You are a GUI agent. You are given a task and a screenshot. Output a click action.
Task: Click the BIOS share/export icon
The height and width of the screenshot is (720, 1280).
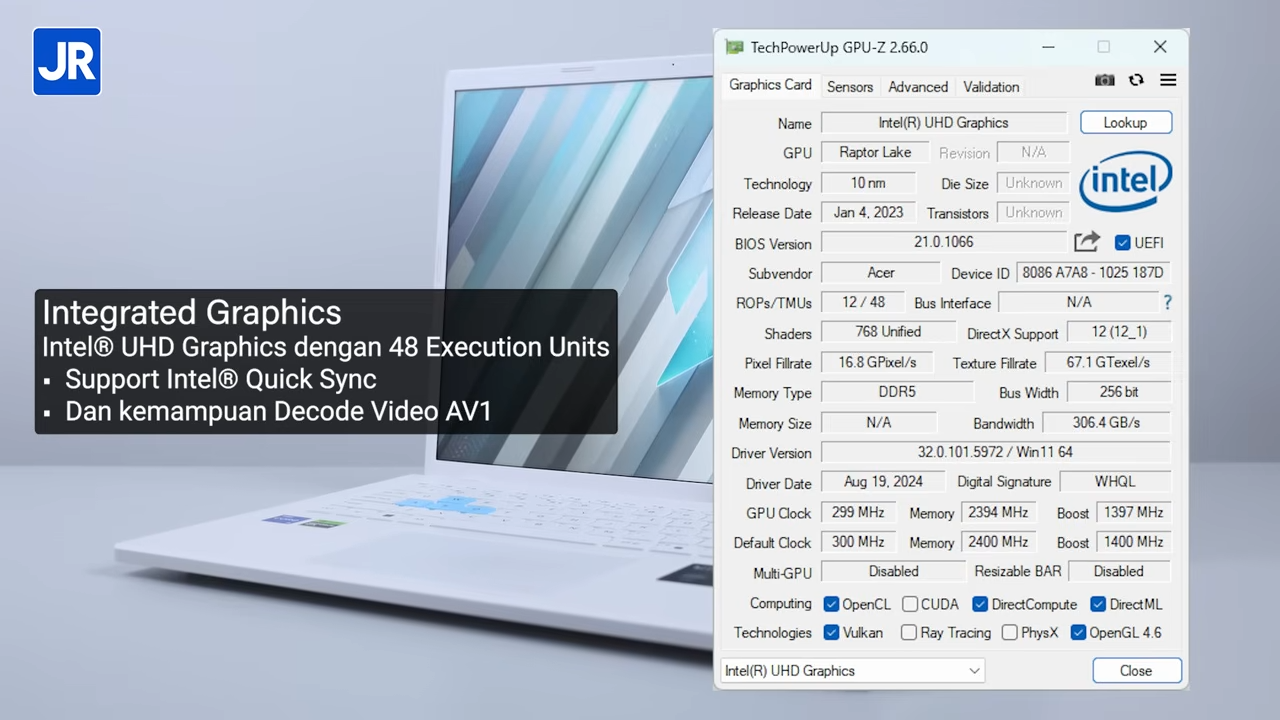click(x=1086, y=242)
